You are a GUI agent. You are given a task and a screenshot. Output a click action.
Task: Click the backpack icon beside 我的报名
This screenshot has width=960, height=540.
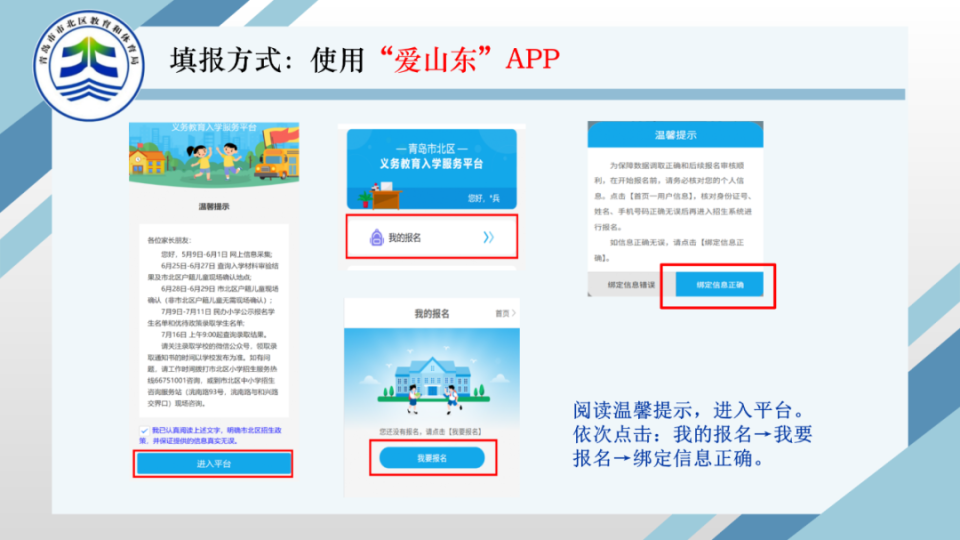(x=377, y=238)
